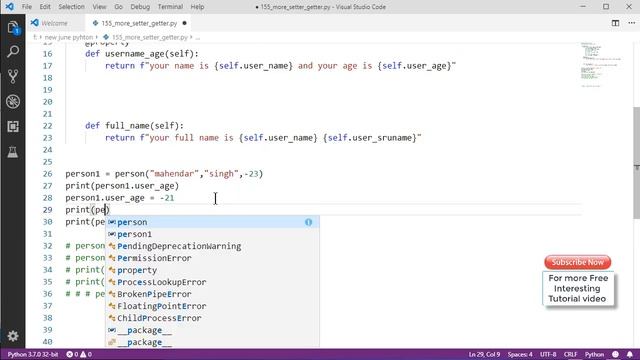Open the editor More Actions ellipsis

point(631,23)
